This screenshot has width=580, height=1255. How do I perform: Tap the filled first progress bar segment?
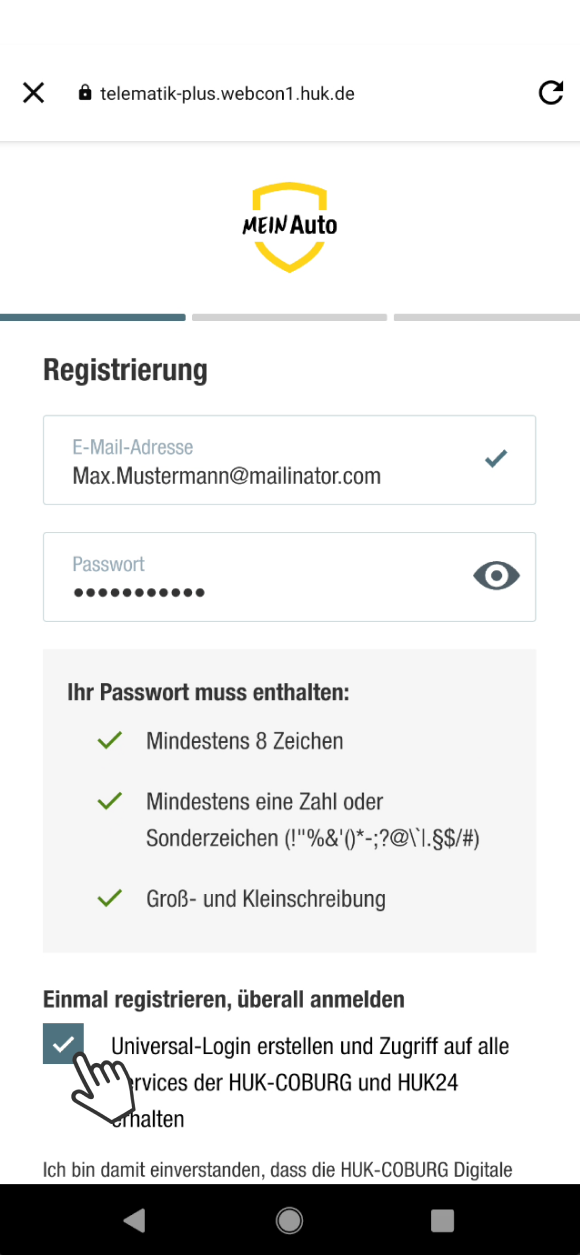point(93,317)
